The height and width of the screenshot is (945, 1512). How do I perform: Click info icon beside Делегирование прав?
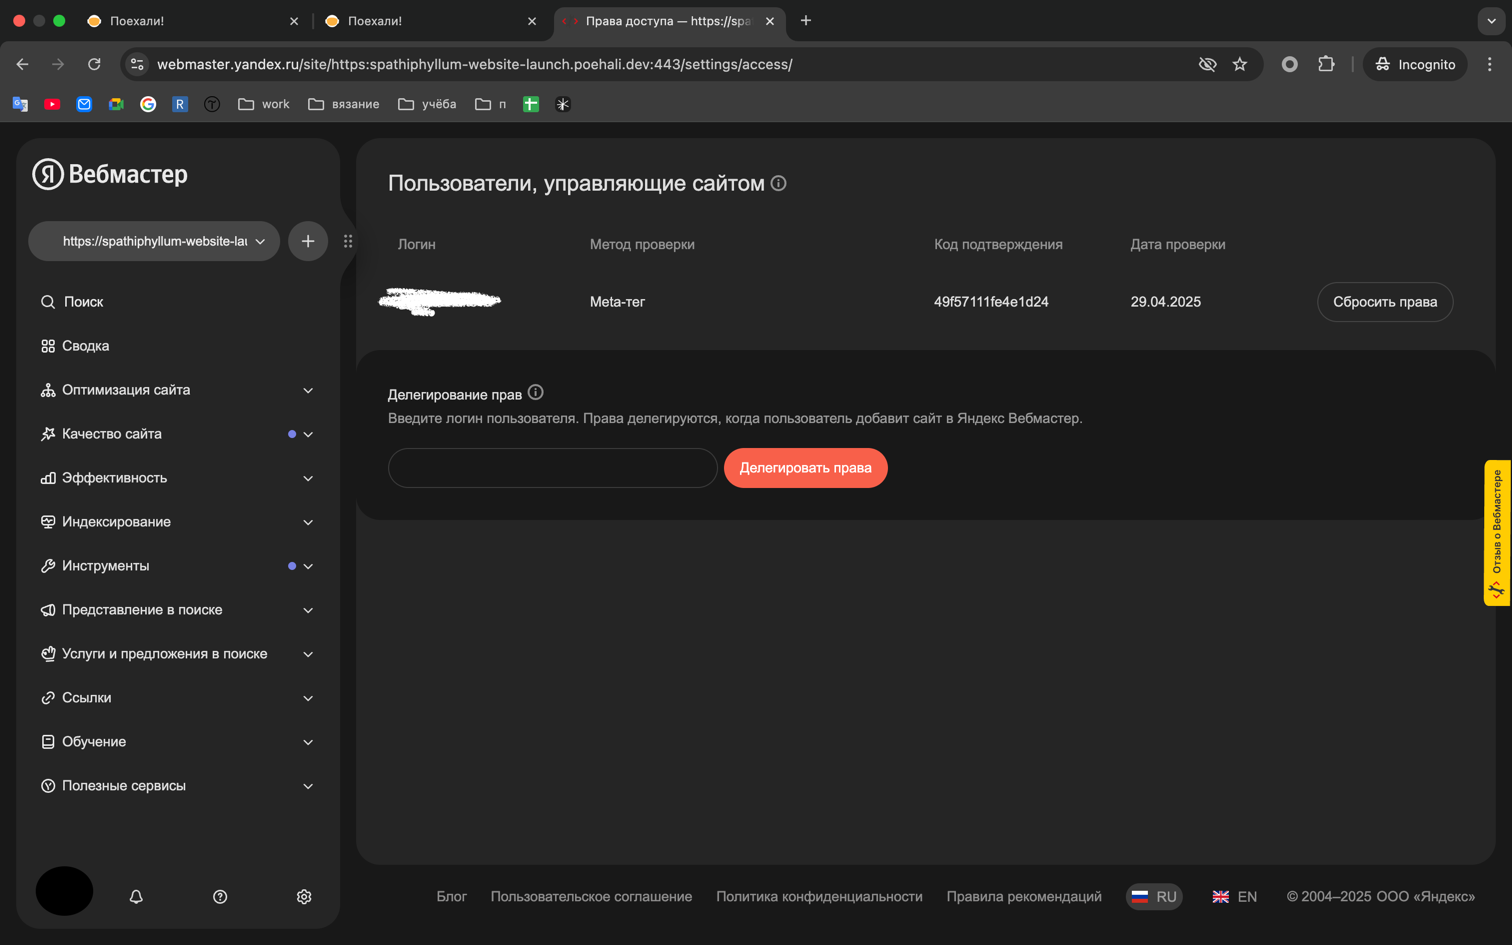coord(535,392)
